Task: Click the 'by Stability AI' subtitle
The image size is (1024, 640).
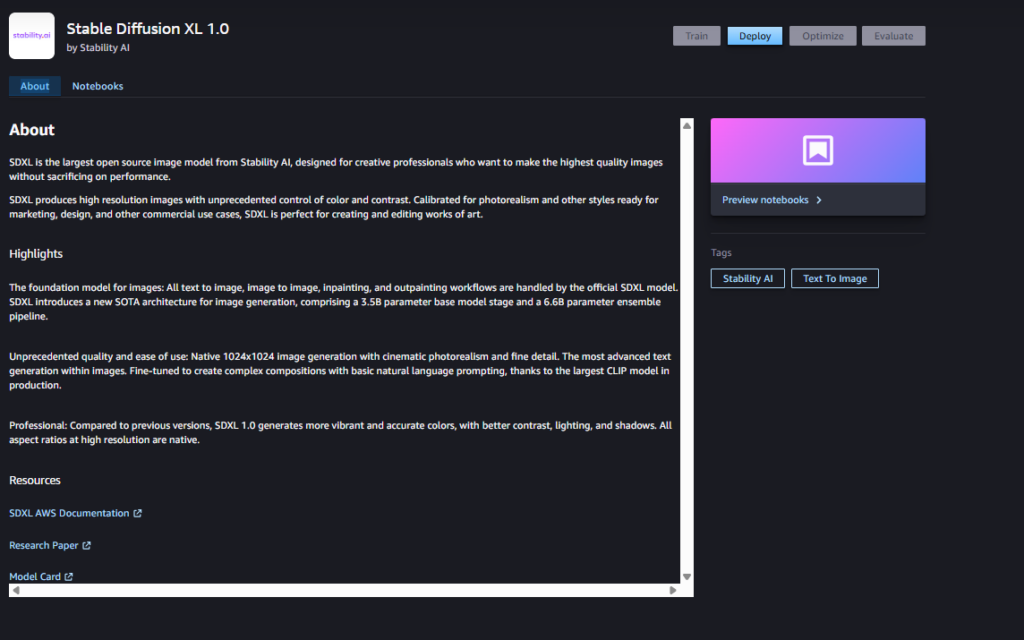Action: coord(98,48)
